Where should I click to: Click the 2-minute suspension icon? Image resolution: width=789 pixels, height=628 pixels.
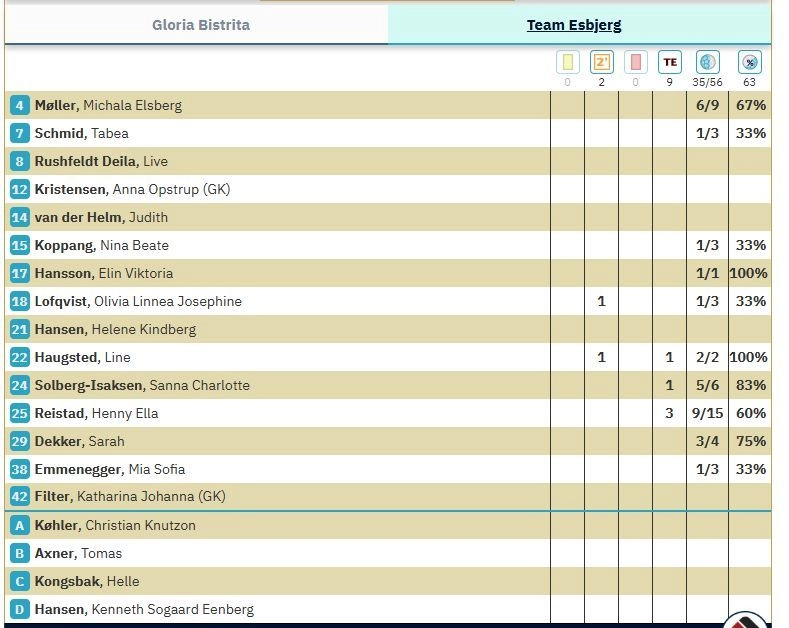pyautogui.click(x=601, y=62)
